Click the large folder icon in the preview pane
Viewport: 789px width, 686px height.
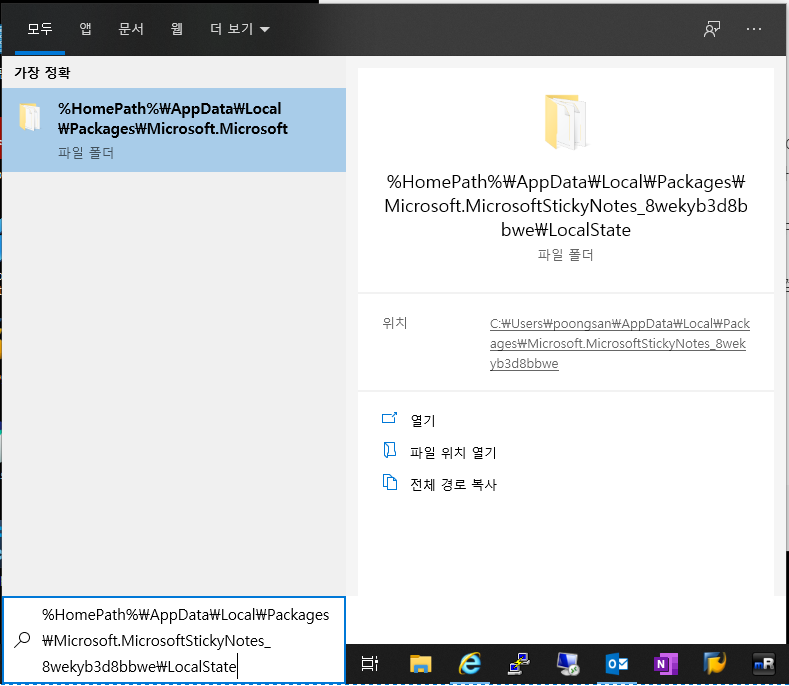(566, 122)
